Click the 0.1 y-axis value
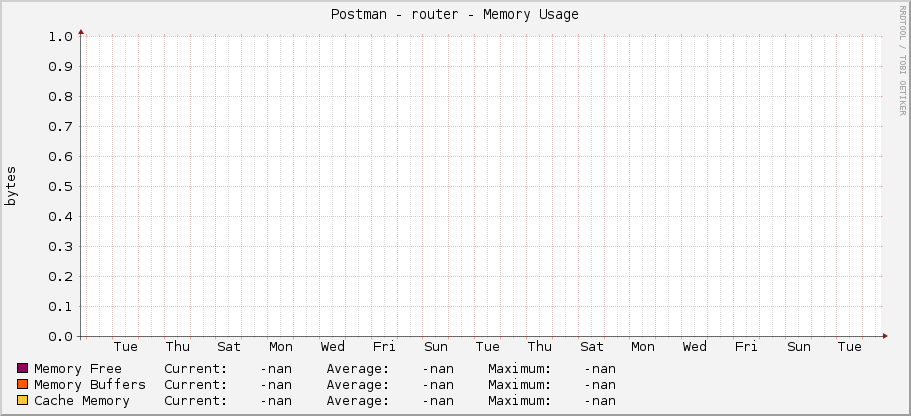The width and height of the screenshot is (911, 416). click(x=60, y=307)
